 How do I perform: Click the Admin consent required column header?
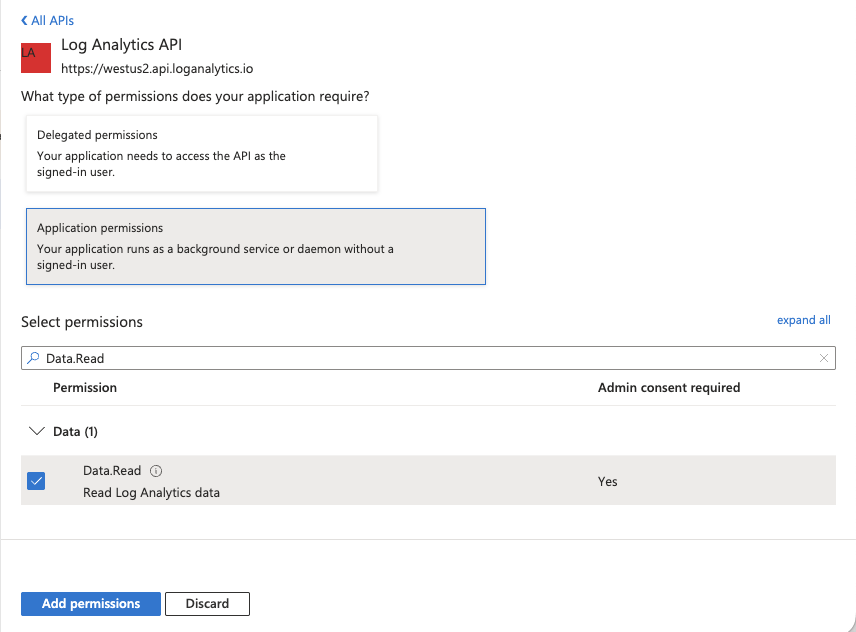pyautogui.click(x=668, y=387)
